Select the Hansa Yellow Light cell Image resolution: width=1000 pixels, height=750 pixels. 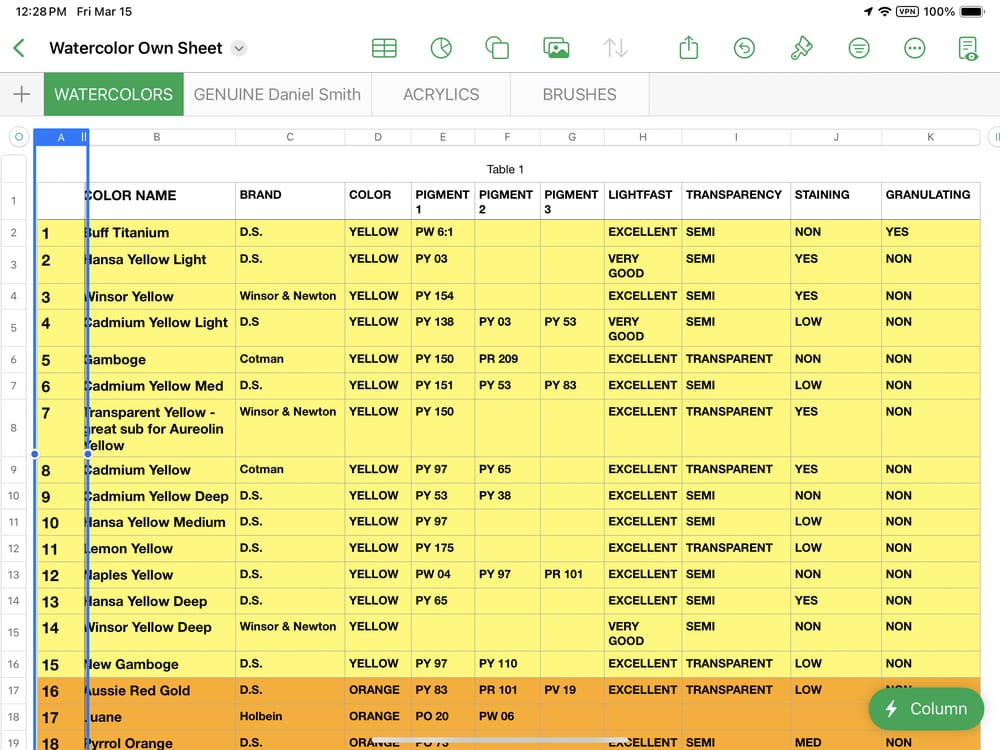[161, 265]
